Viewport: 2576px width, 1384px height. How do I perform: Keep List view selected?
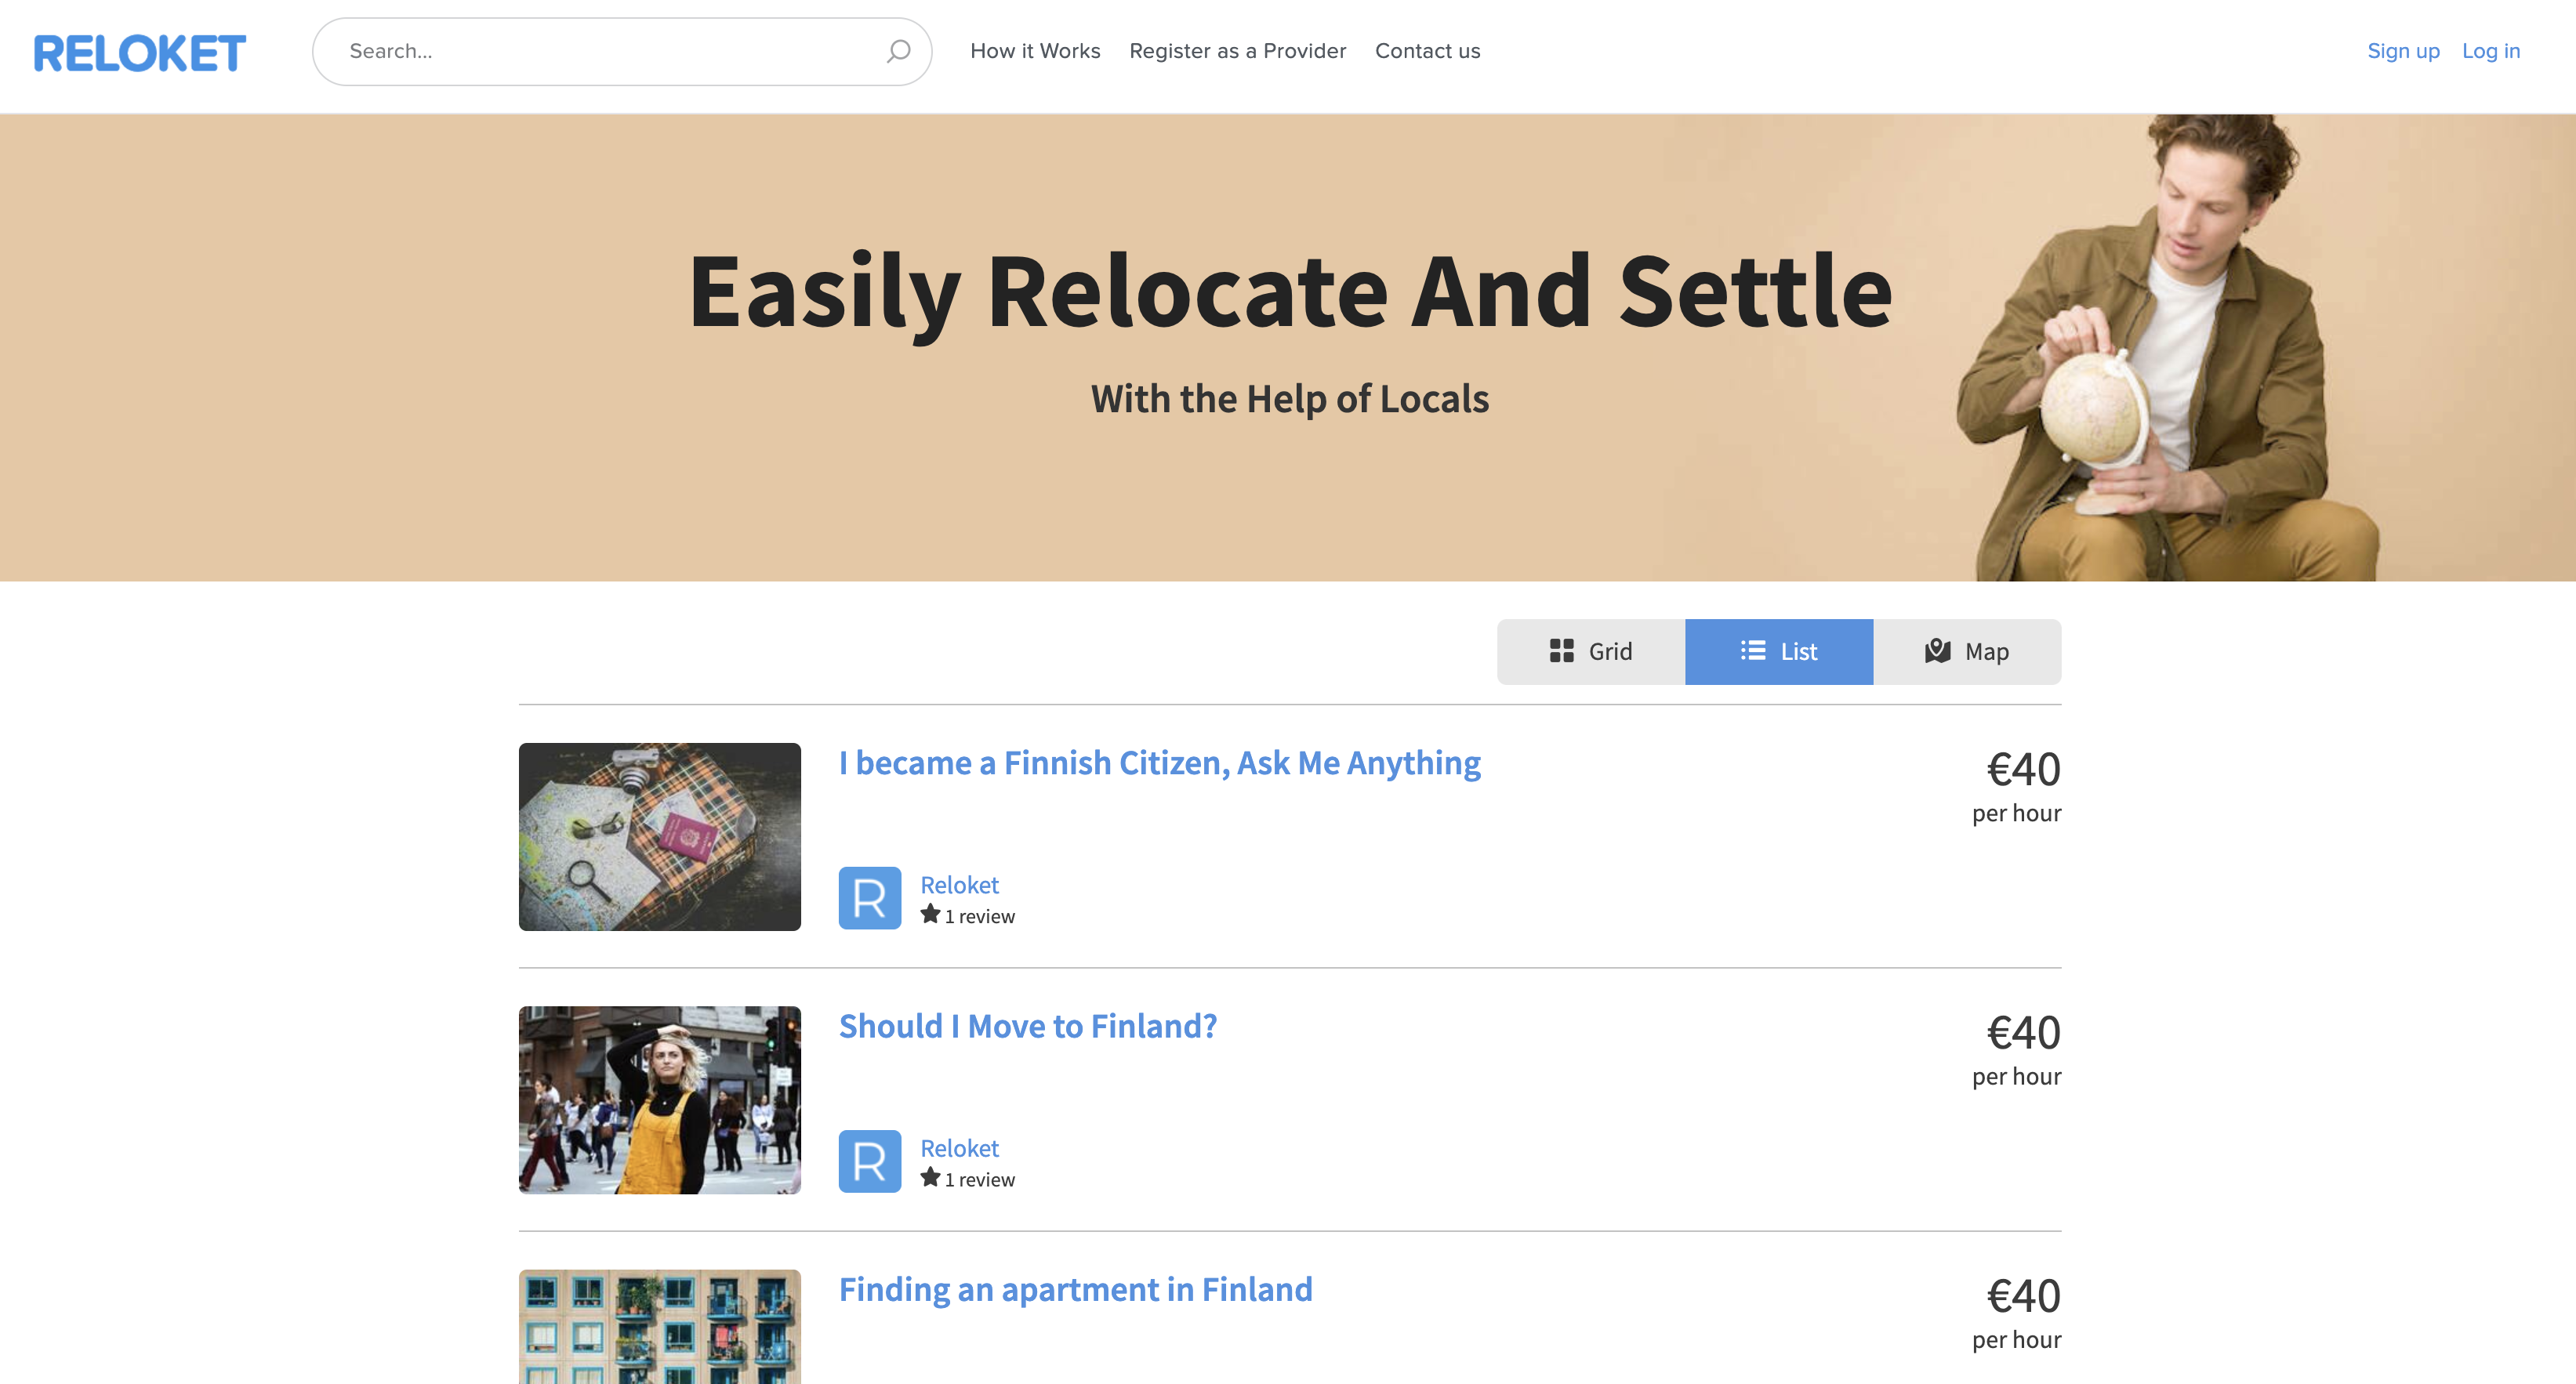[x=1778, y=650]
